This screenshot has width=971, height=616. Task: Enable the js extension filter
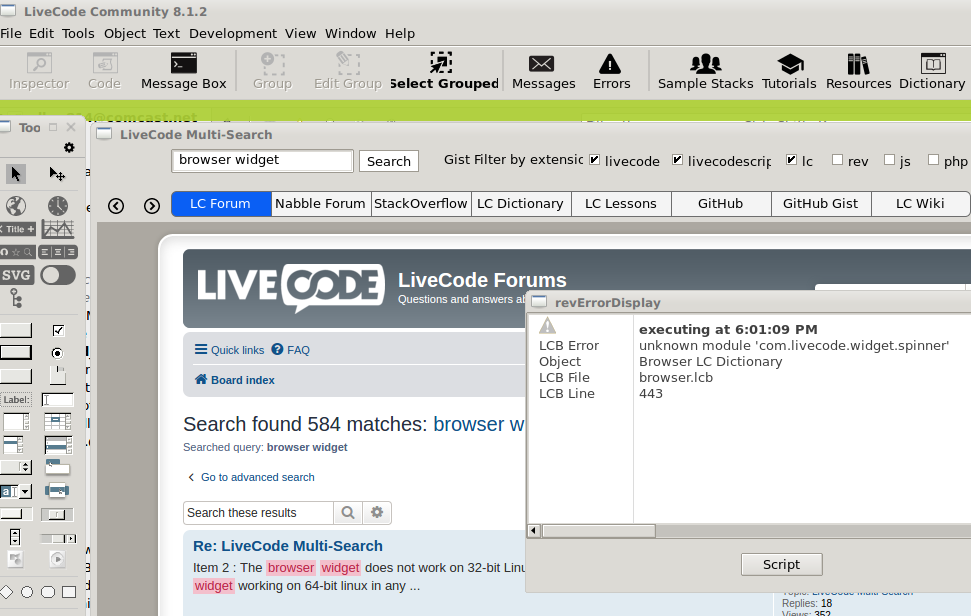pyautogui.click(x=889, y=160)
